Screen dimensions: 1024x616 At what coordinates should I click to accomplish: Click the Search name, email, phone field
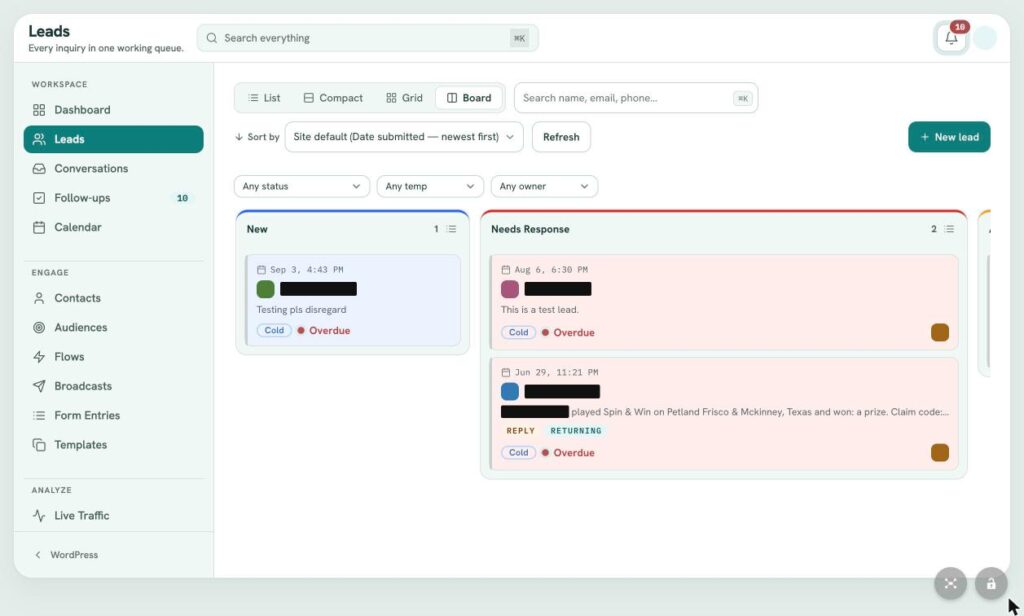tap(636, 98)
